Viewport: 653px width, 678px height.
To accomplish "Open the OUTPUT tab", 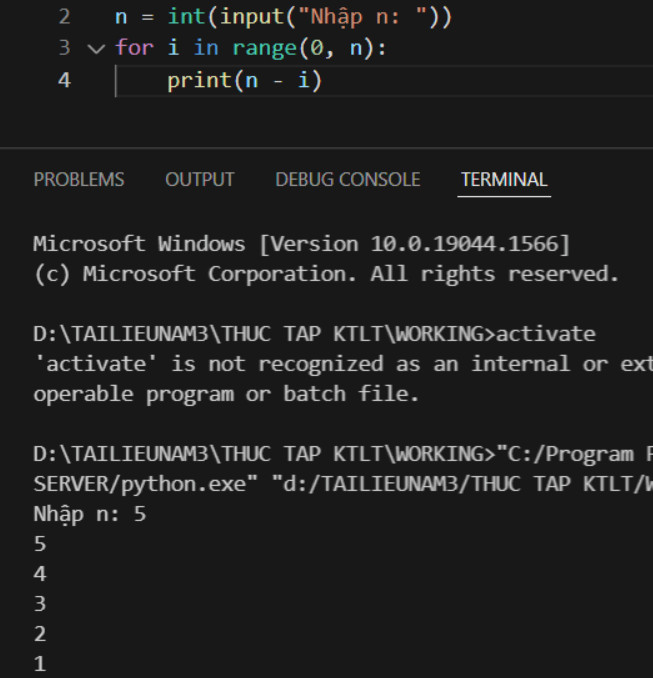I will pyautogui.click(x=199, y=179).
